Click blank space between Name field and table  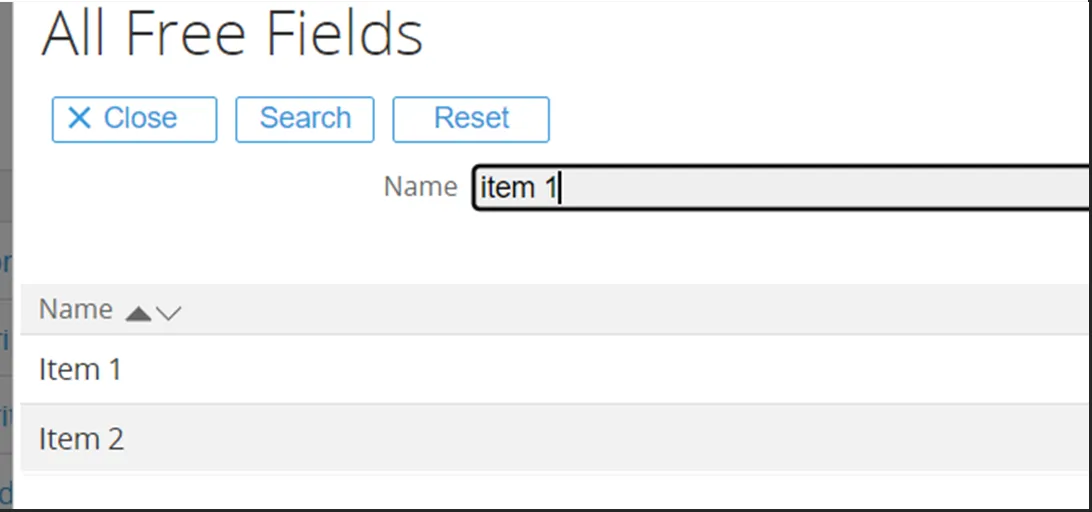point(500,248)
